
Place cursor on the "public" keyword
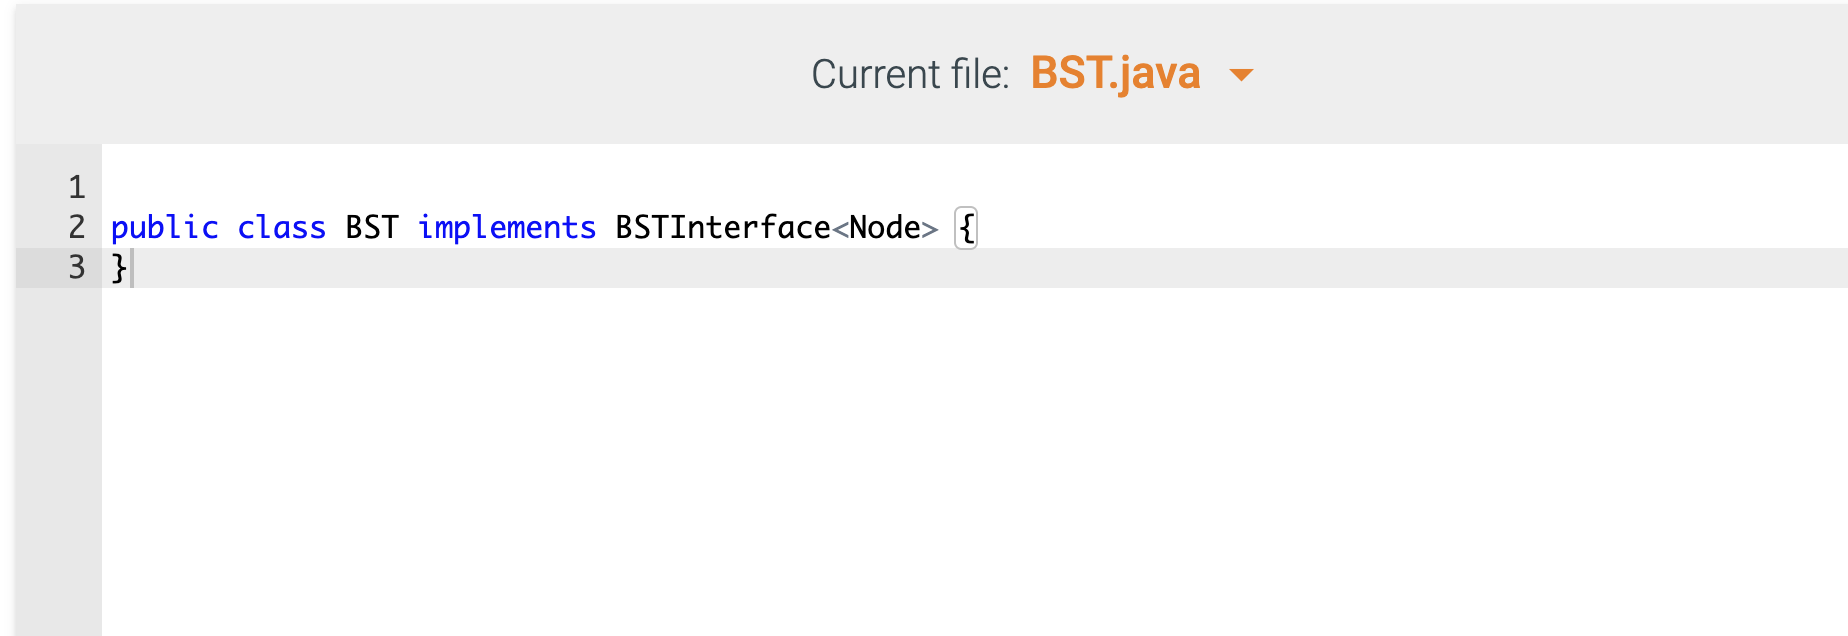click(164, 228)
